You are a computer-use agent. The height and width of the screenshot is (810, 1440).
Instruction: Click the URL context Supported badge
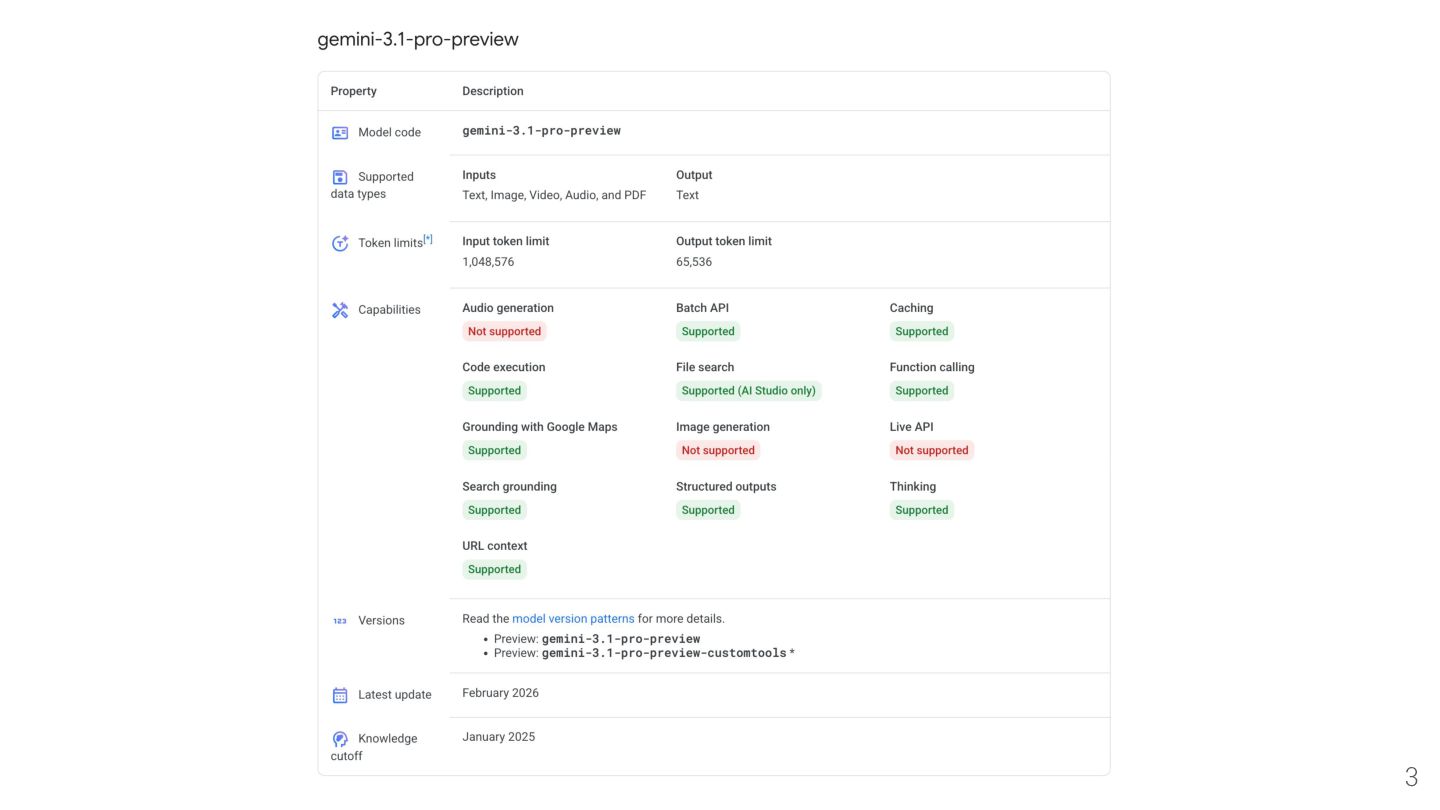[494, 570]
